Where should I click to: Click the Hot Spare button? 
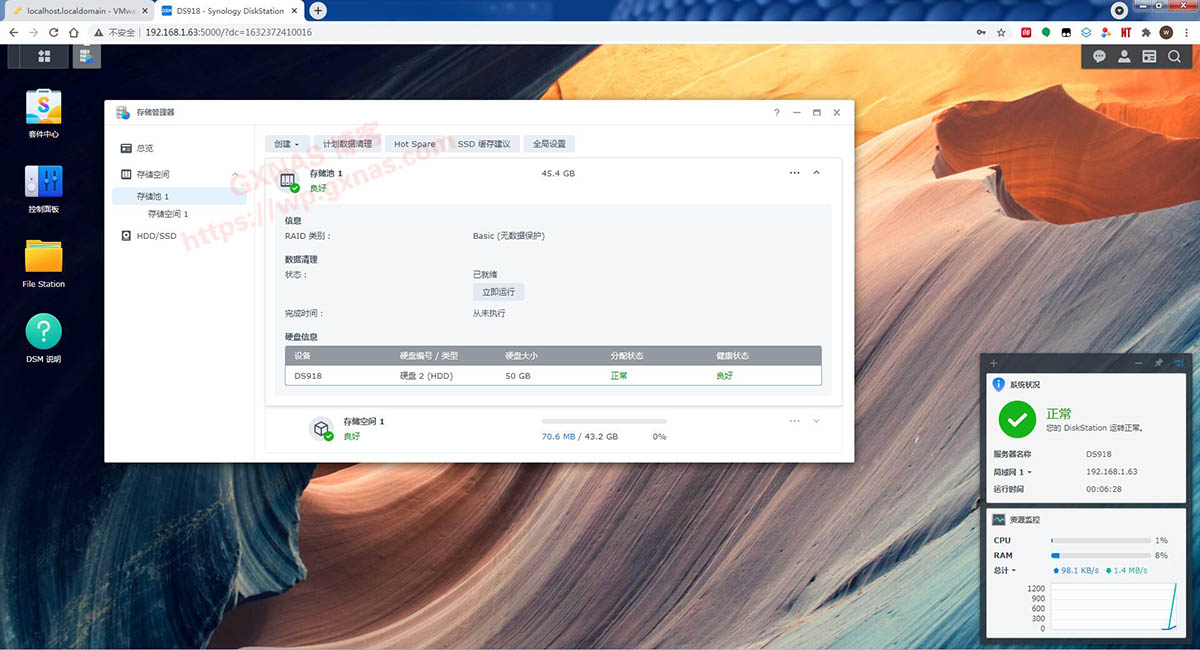coord(415,144)
